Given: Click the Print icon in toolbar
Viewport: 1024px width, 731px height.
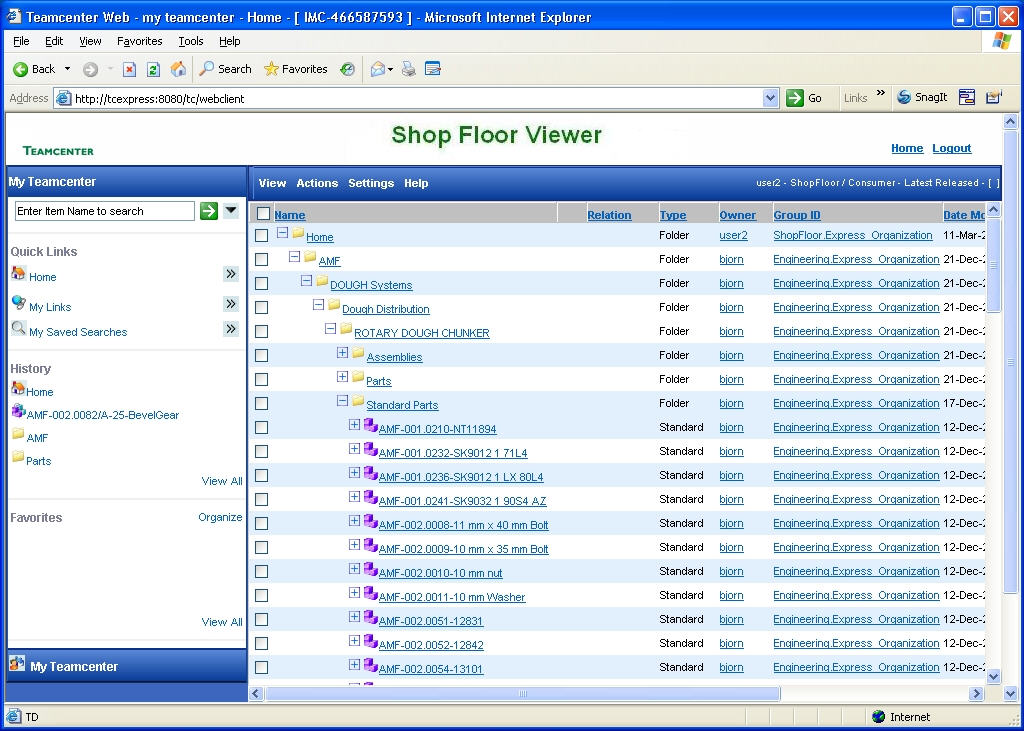Looking at the screenshot, I should click(x=409, y=69).
